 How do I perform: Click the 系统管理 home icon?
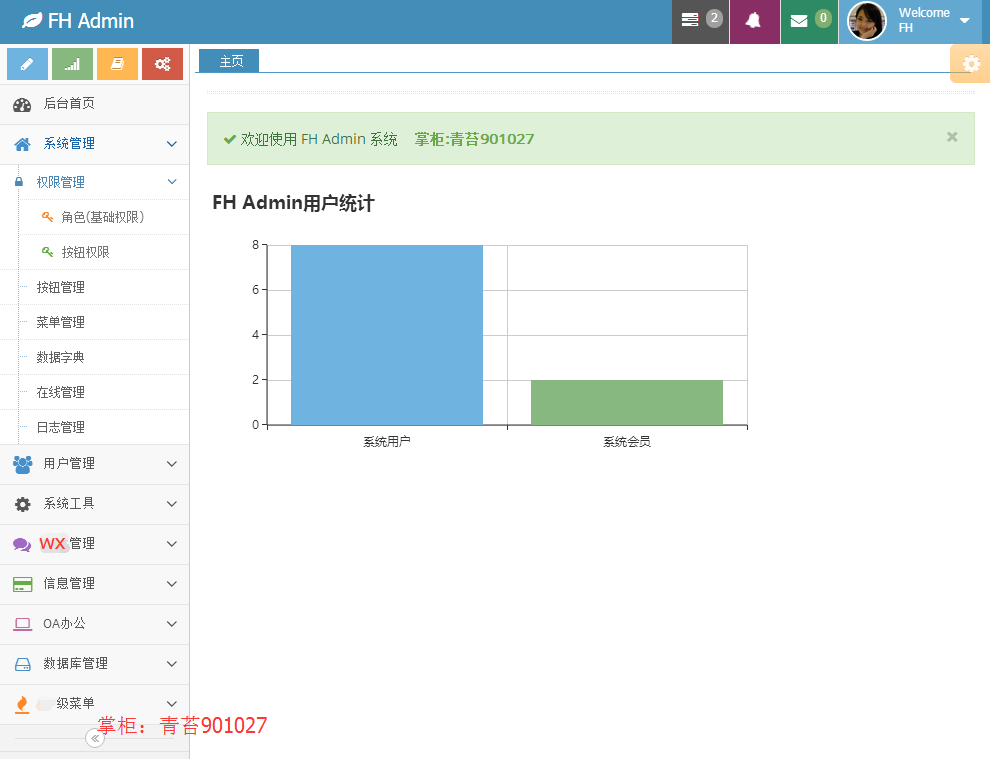click(22, 145)
